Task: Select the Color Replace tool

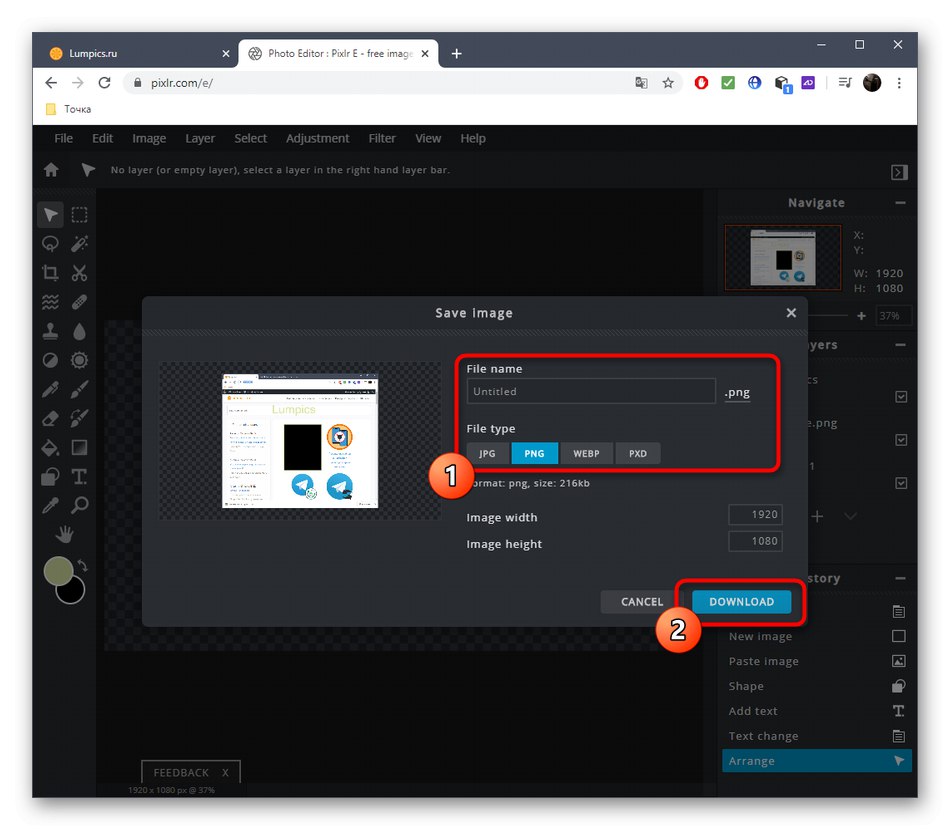Action: coord(79,418)
